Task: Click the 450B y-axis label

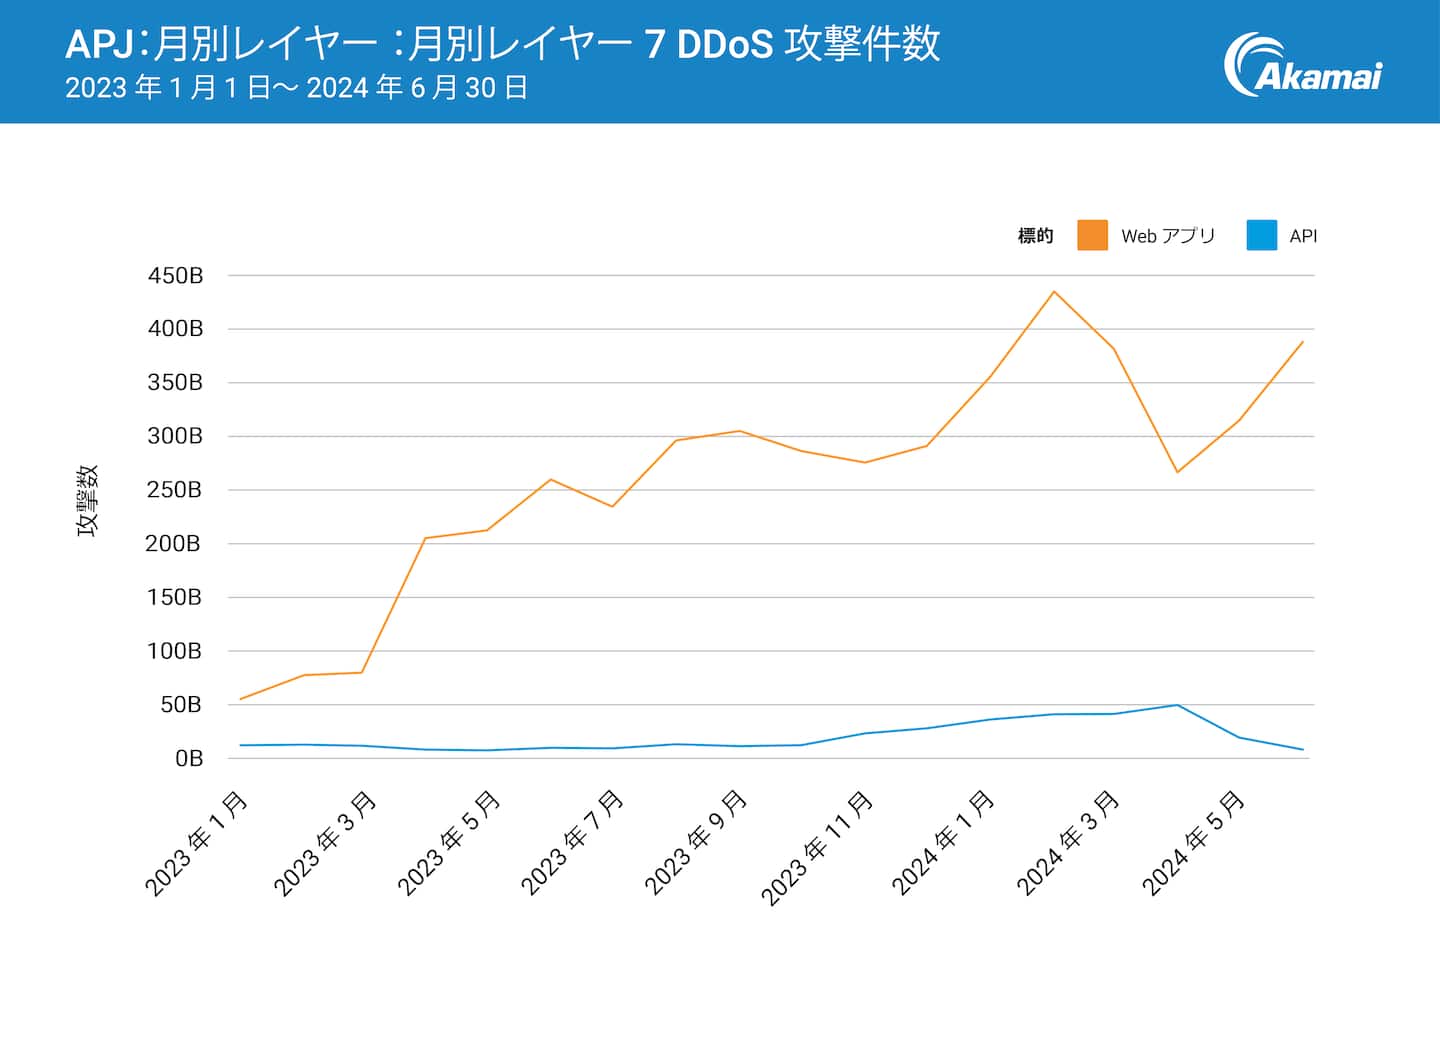Action: [x=175, y=276]
